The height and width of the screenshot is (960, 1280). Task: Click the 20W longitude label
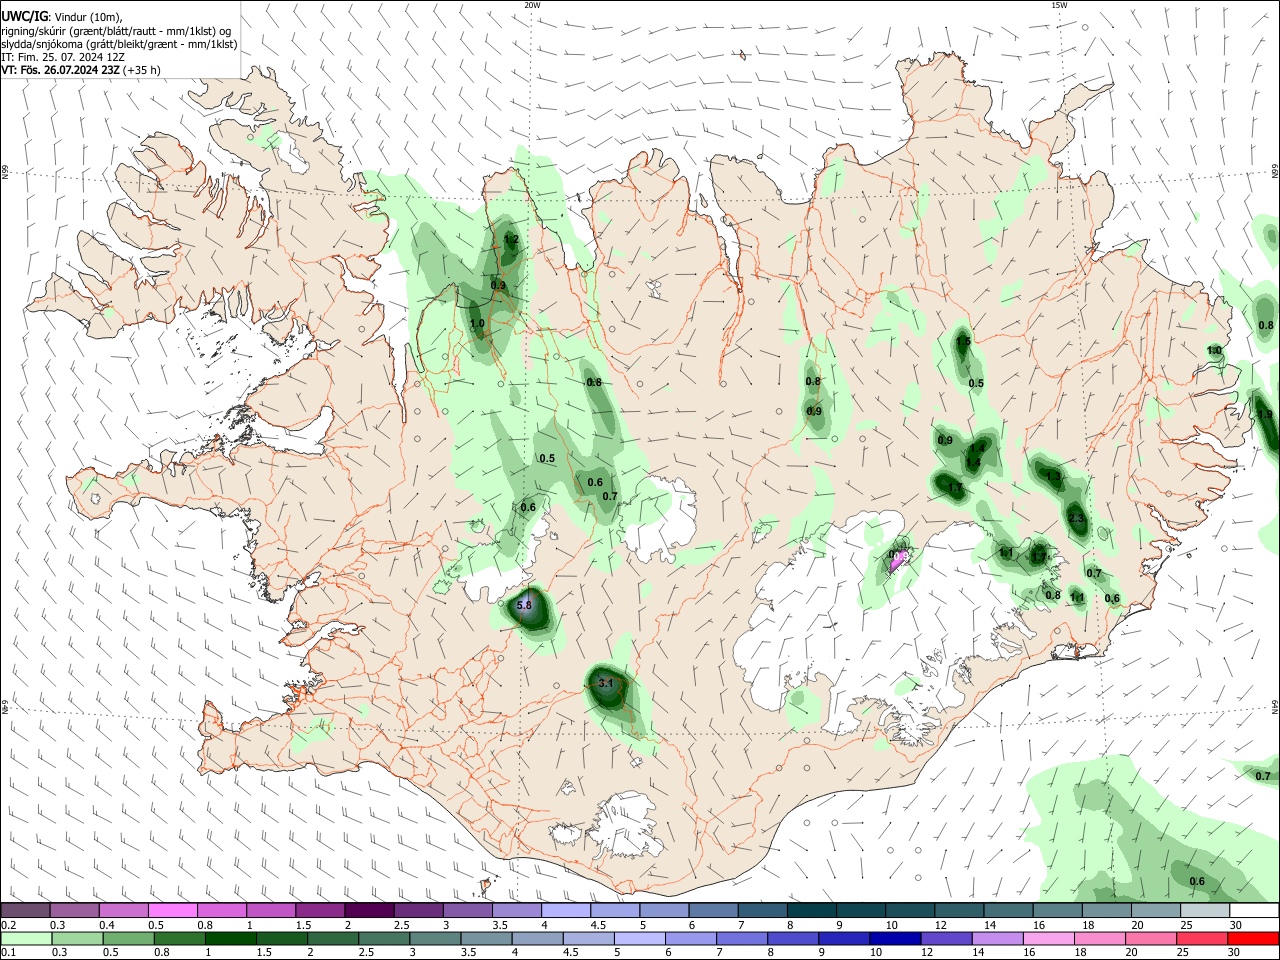point(532,5)
